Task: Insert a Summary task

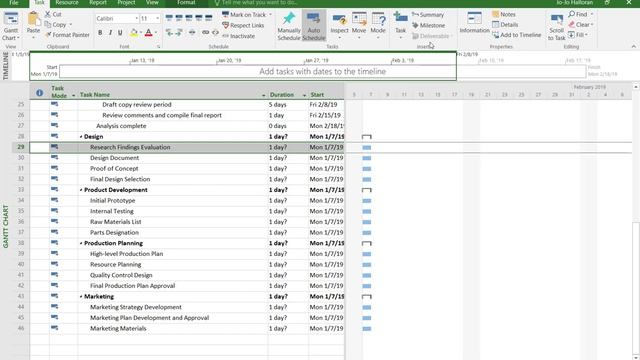Action: coord(428,15)
